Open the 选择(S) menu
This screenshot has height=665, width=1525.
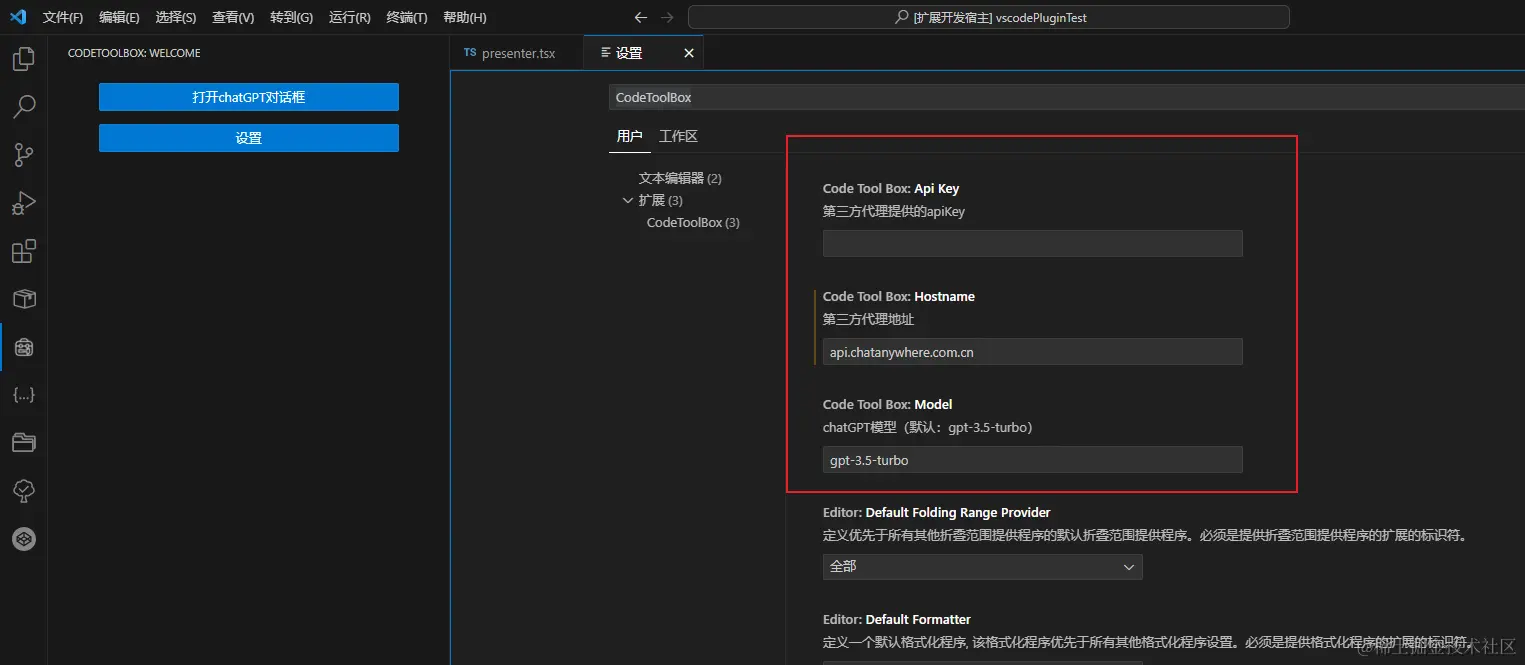pyautogui.click(x=176, y=18)
